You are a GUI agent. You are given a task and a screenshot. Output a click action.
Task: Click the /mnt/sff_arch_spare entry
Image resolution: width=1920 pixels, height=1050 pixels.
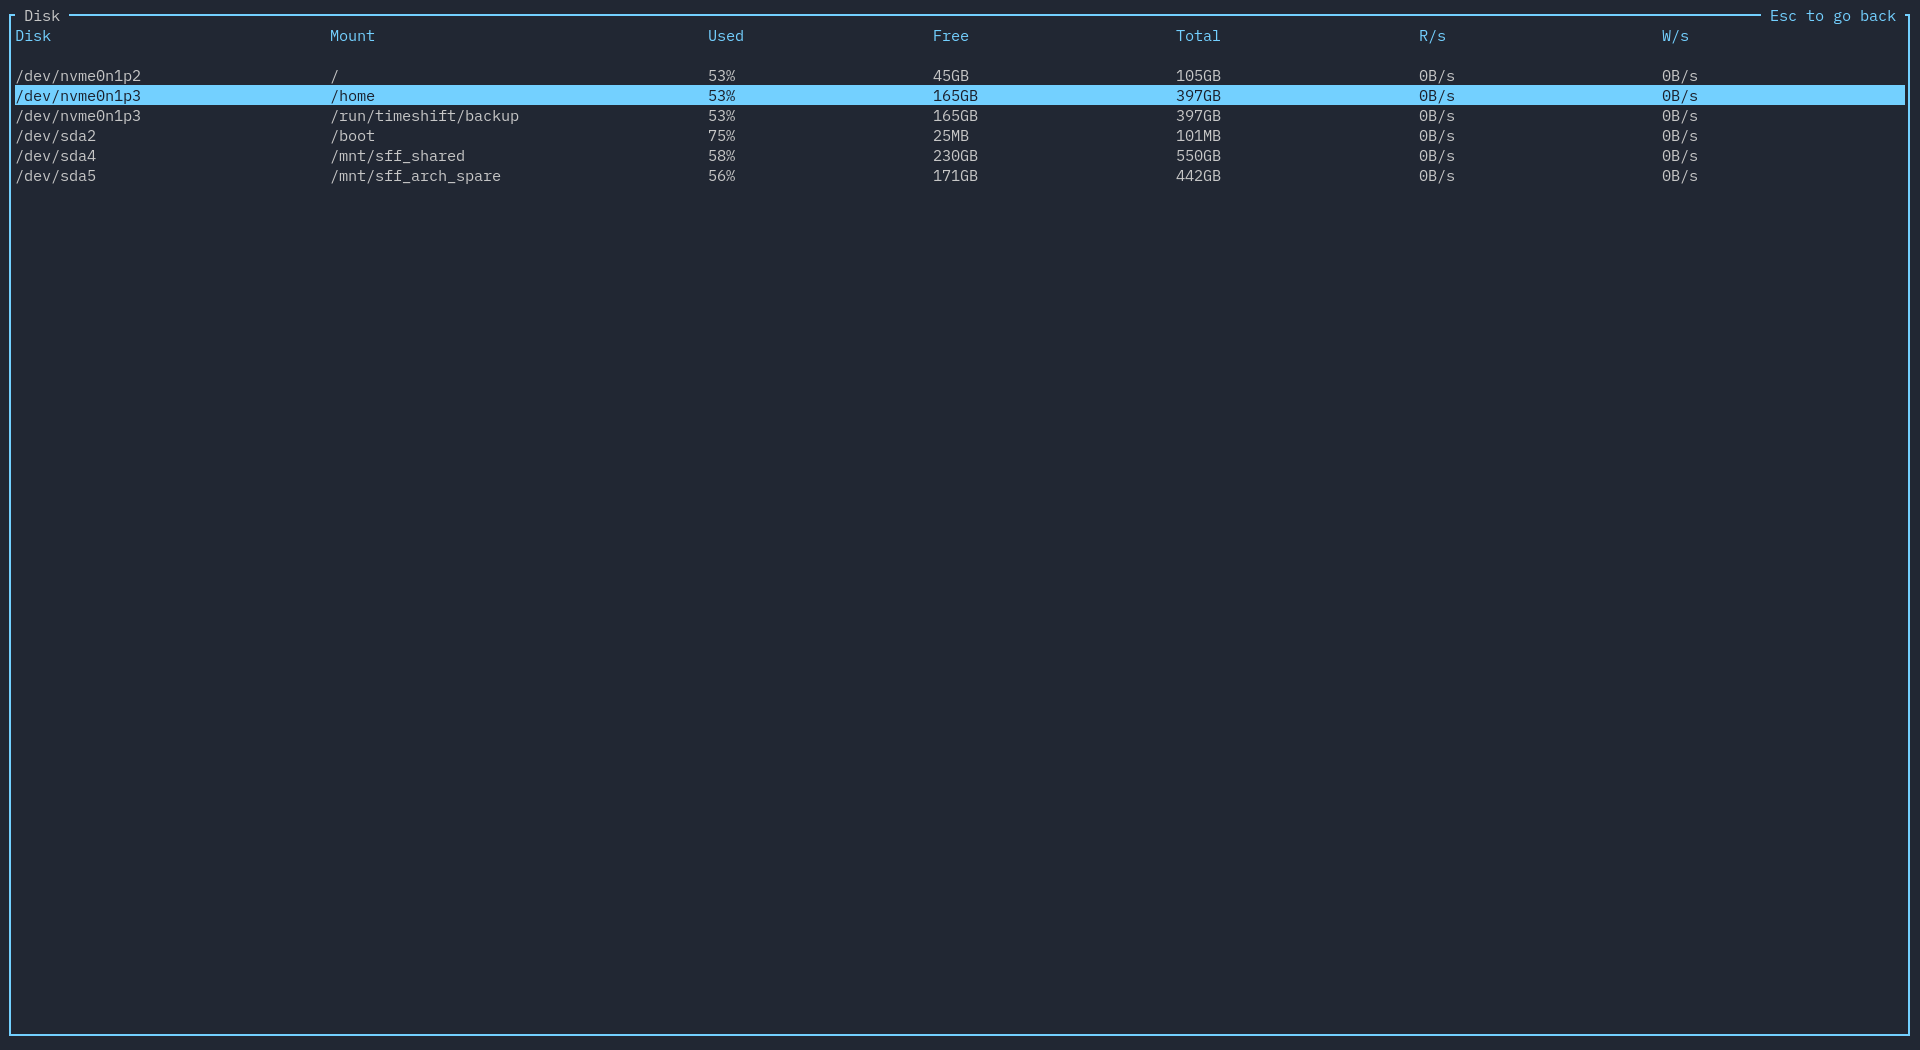coord(416,176)
